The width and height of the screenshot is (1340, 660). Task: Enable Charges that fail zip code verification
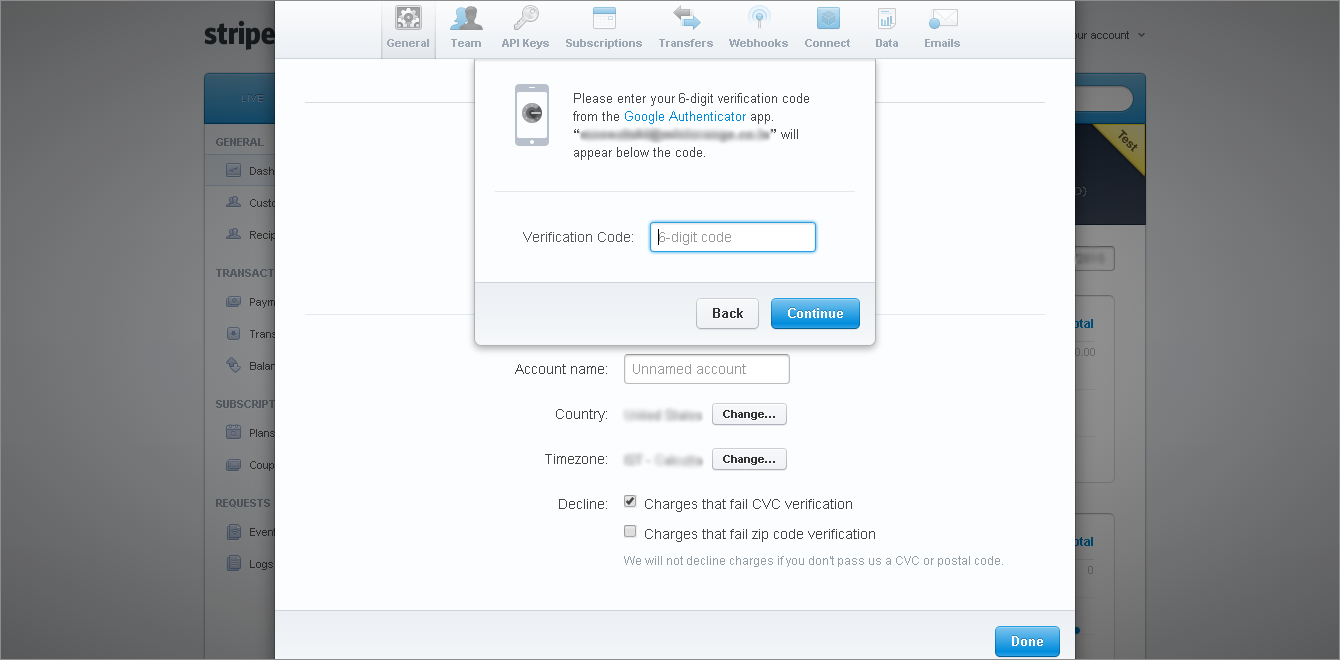[630, 532]
